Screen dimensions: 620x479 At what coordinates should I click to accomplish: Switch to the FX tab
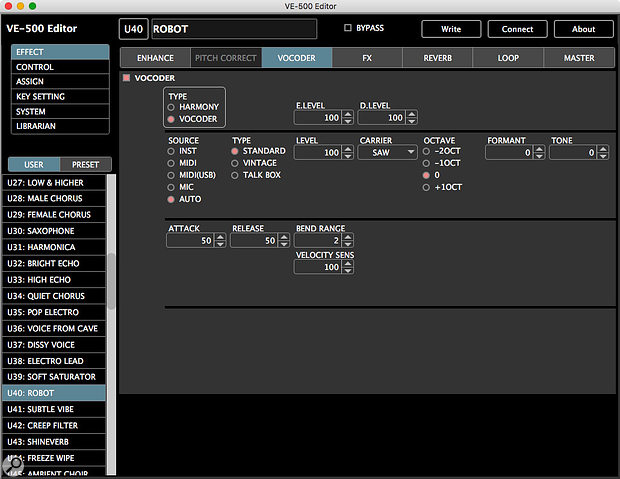(x=367, y=58)
